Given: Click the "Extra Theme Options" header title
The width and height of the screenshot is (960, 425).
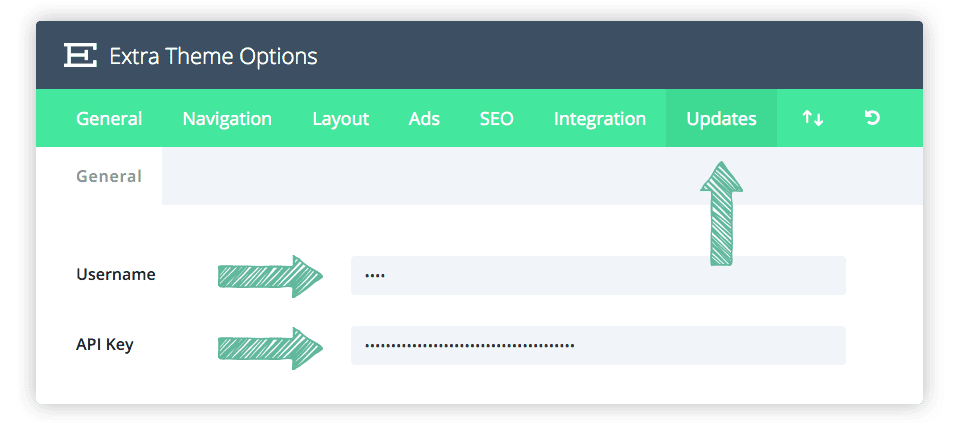Looking at the screenshot, I should (213, 56).
